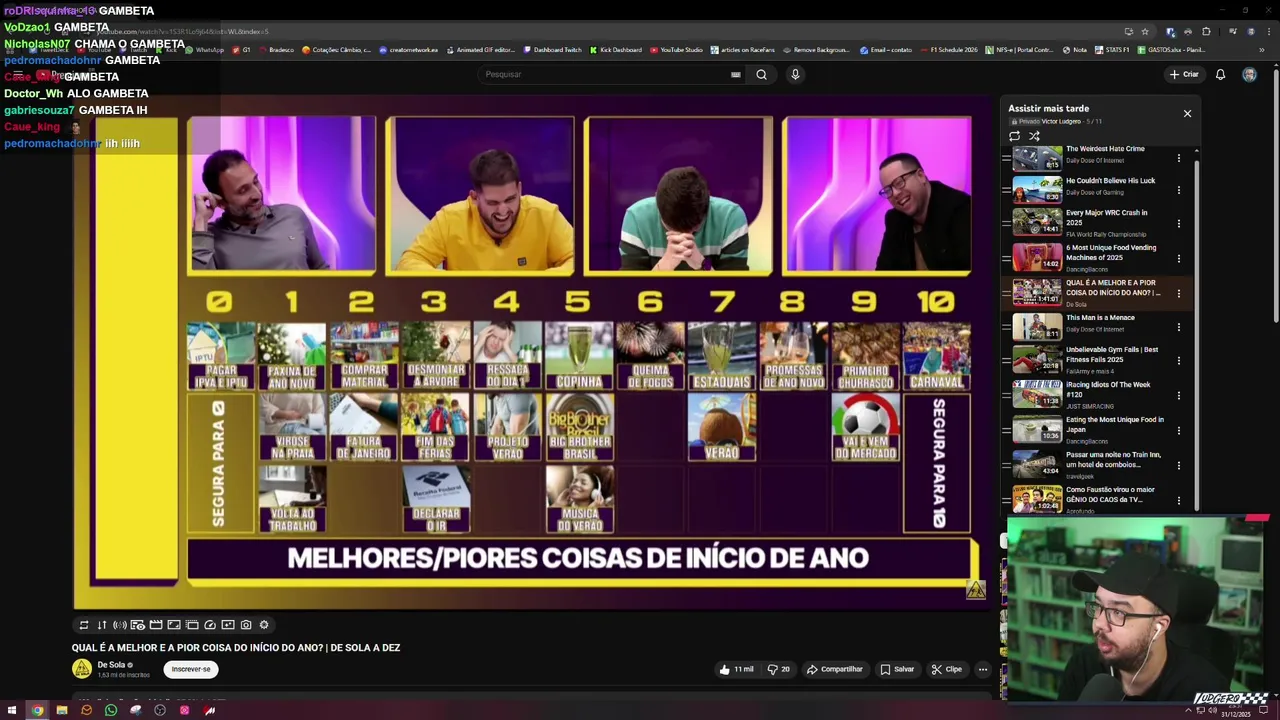Screen dimensions: 1280x720
Task: Close the Assistir mais tarde playlist panel
Action: point(1187,113)
